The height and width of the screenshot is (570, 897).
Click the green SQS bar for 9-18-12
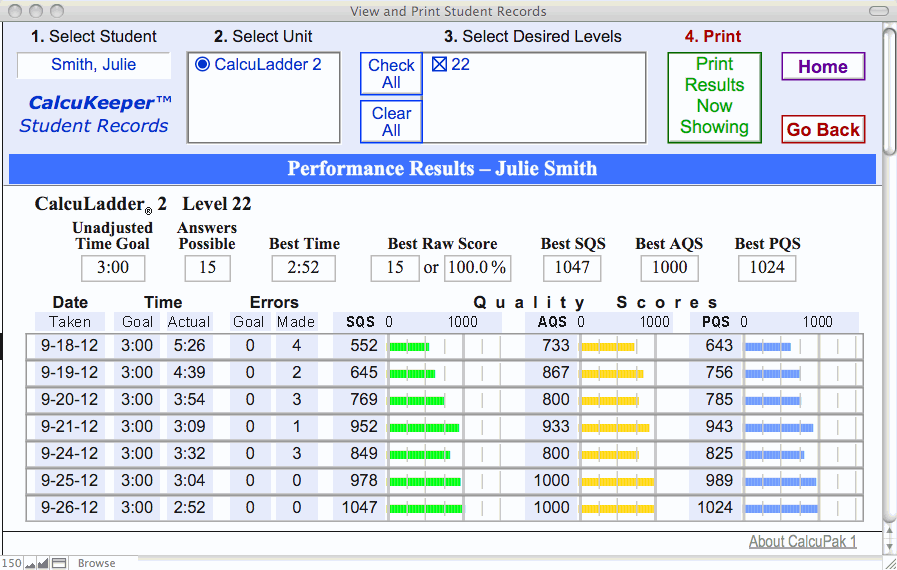pos(409,347)
